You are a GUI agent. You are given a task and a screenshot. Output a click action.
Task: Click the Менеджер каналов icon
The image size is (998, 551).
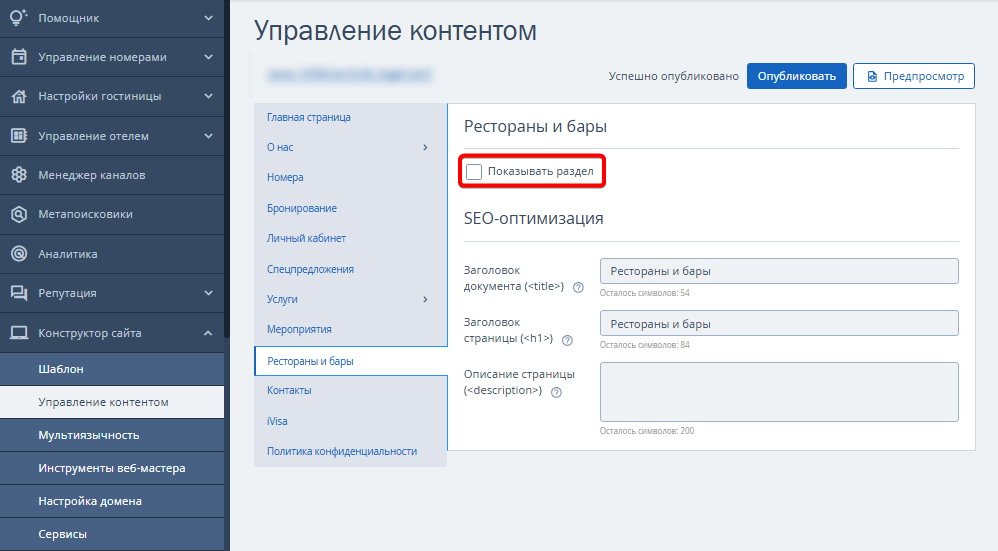pos(19,174)
